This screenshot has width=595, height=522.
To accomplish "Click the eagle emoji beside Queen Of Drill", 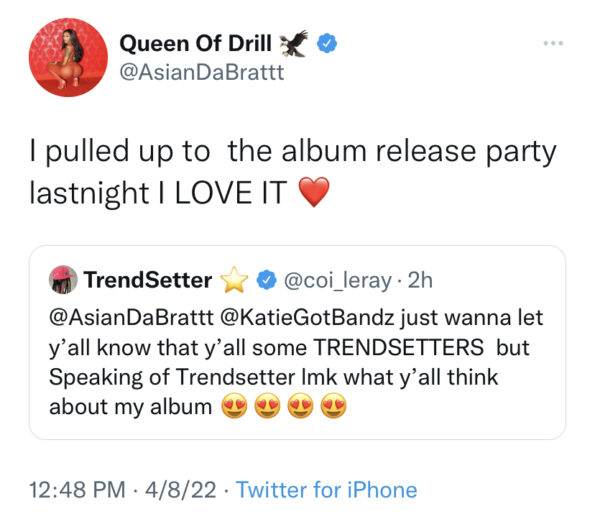I will coord(294,43).
